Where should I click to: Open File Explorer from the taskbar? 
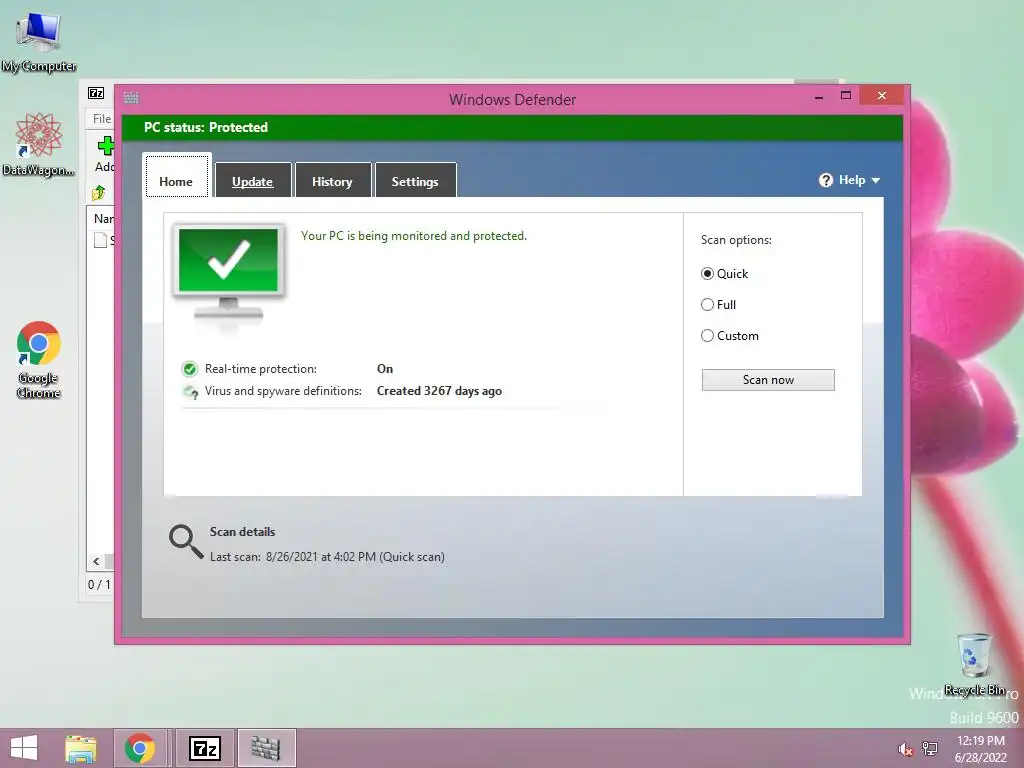point(81,748)
